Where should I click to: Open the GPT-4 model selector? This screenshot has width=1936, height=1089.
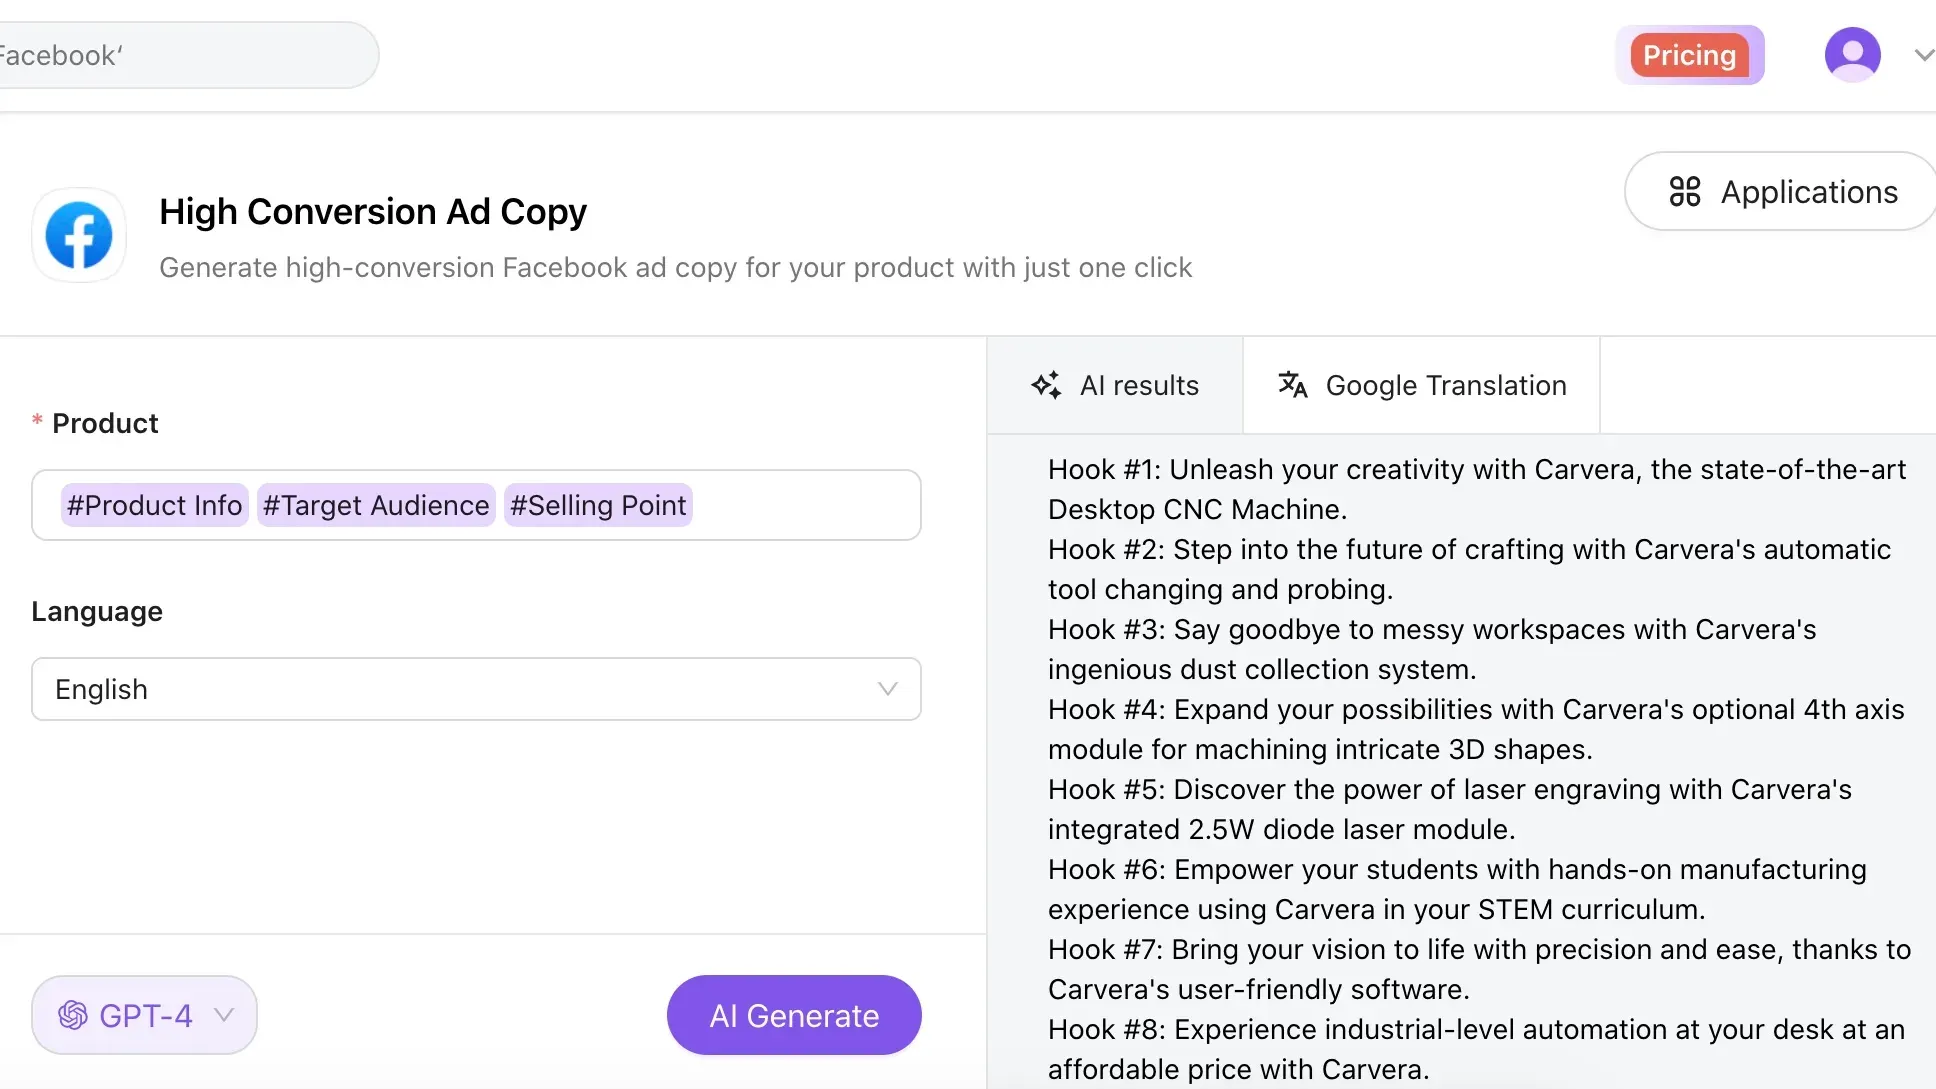pyautogui.click(x=145, y=1015)
